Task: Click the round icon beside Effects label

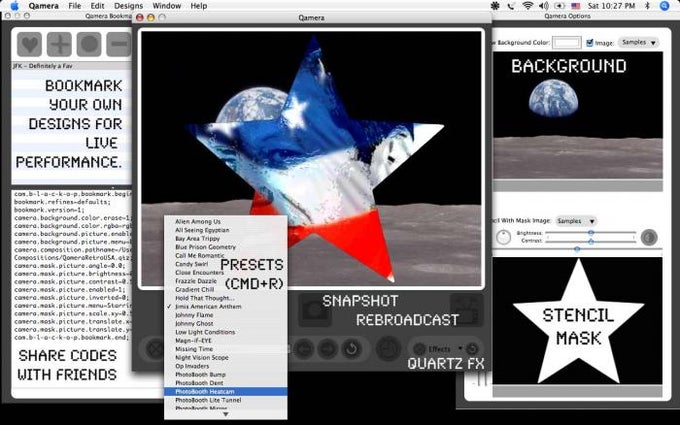Action: 419,349
